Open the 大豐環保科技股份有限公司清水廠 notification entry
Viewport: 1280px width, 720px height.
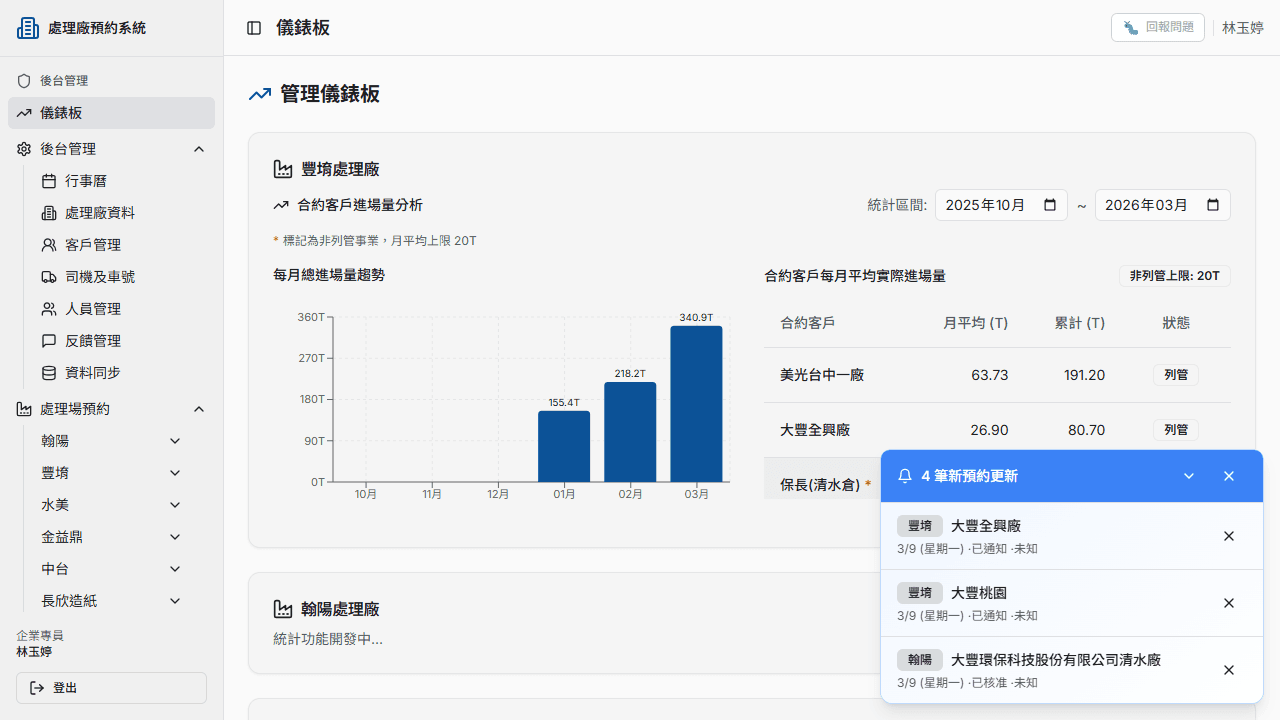(x=1072, y=670)
